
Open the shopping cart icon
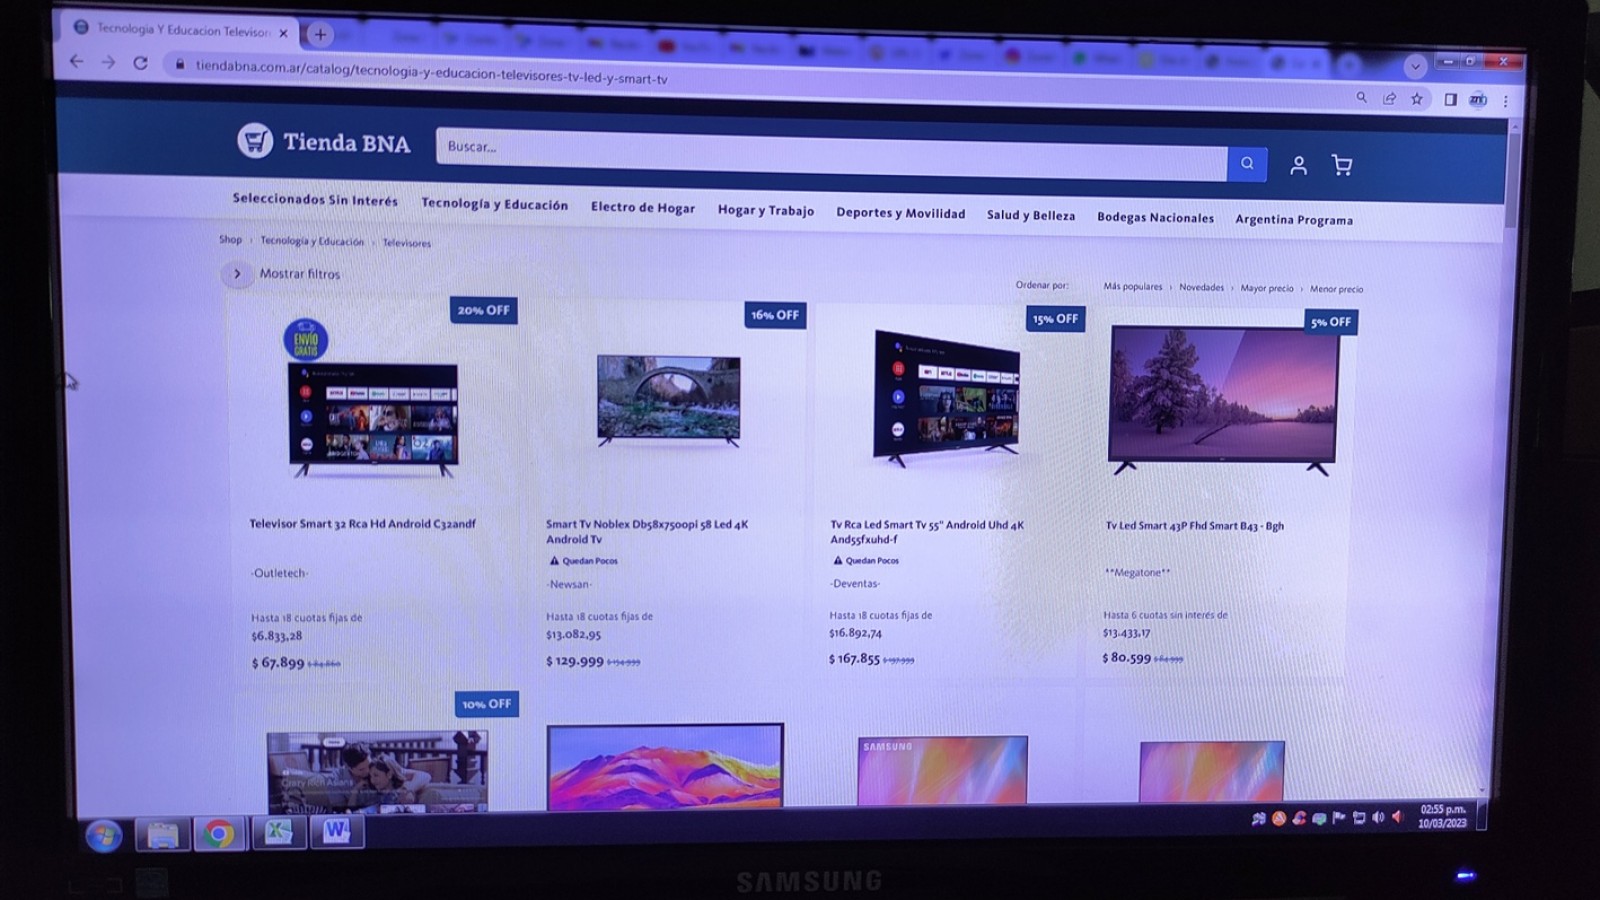1343,165
